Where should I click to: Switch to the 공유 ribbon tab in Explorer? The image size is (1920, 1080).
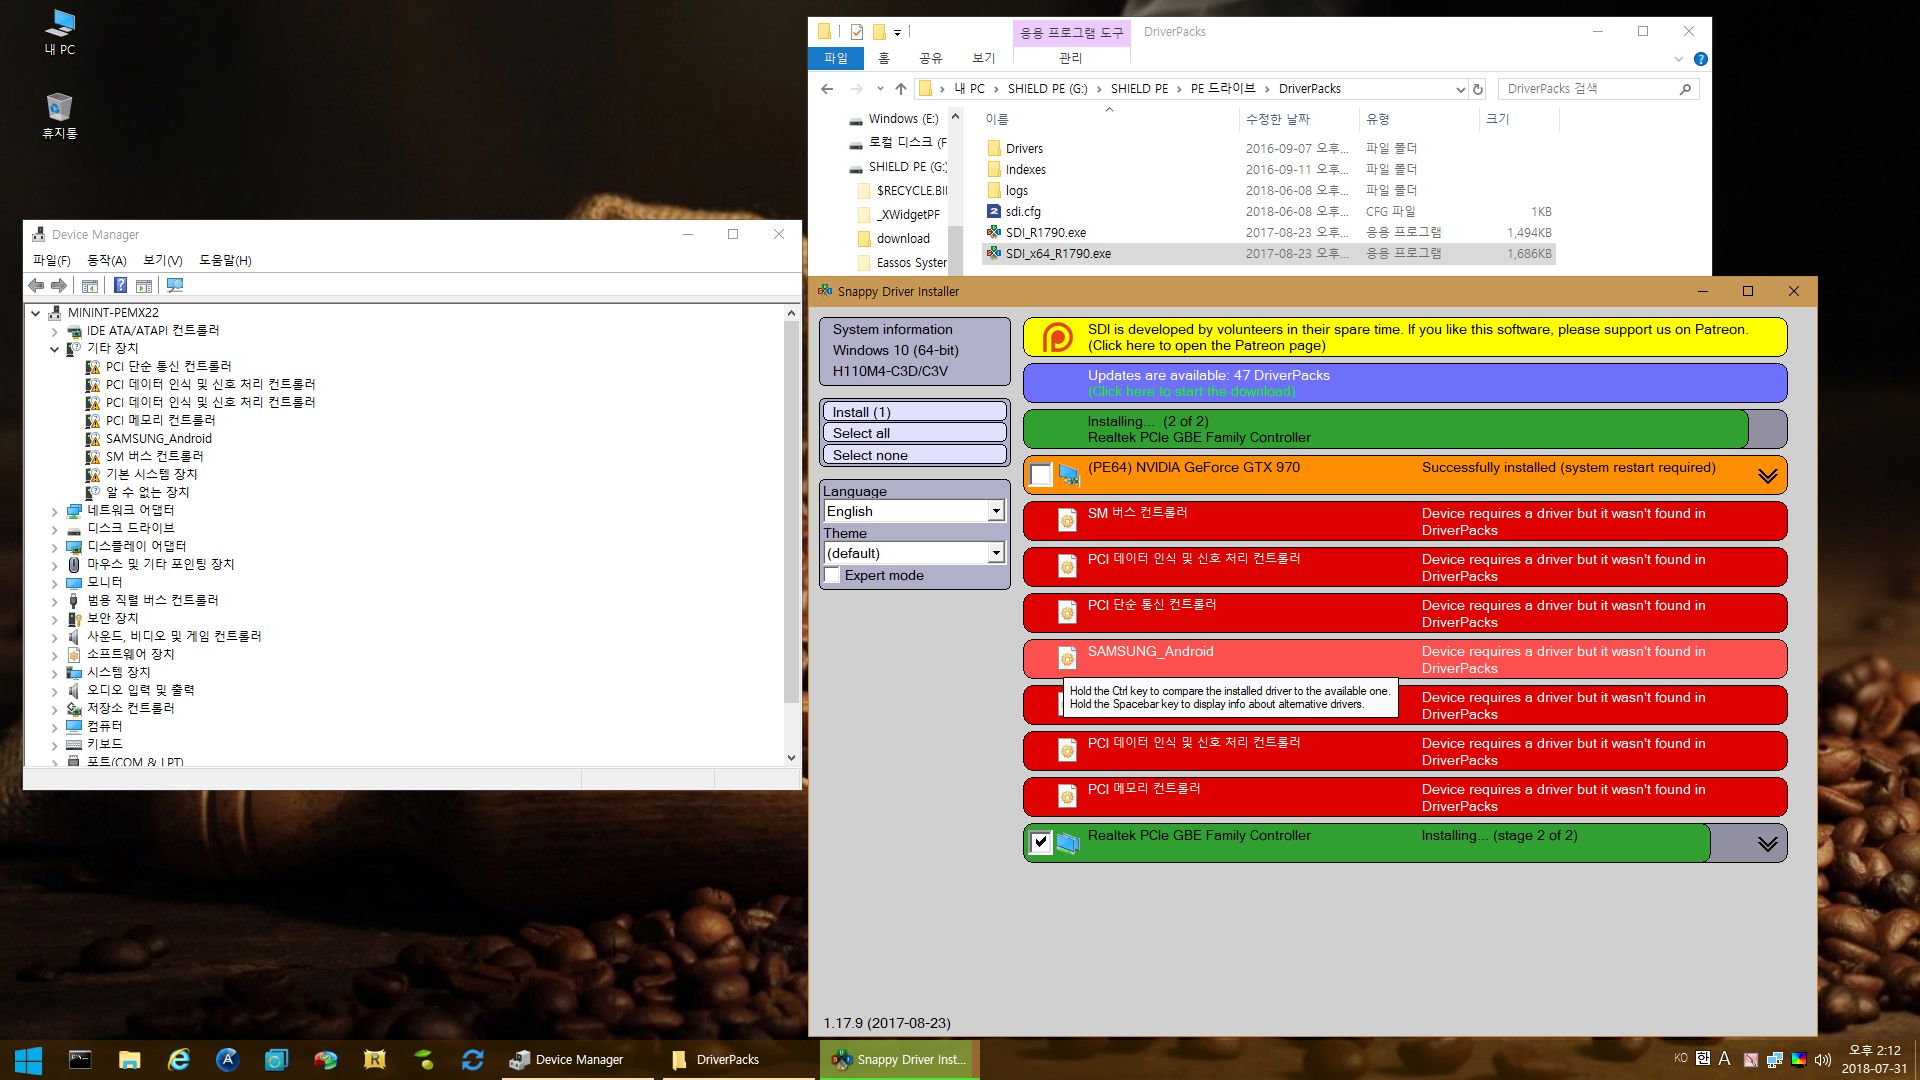point(931,59)
